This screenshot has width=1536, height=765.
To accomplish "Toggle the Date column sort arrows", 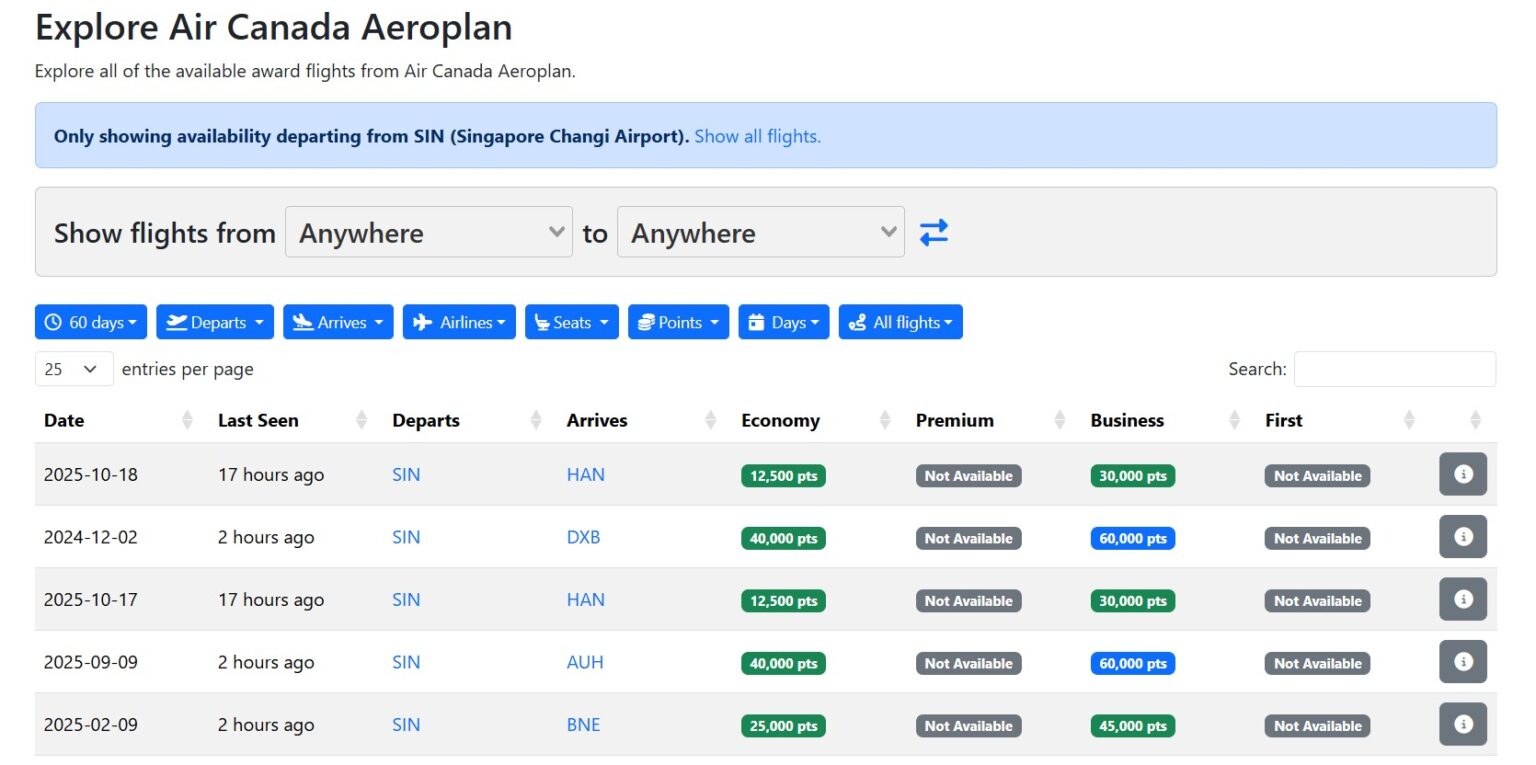I will 188,420.
